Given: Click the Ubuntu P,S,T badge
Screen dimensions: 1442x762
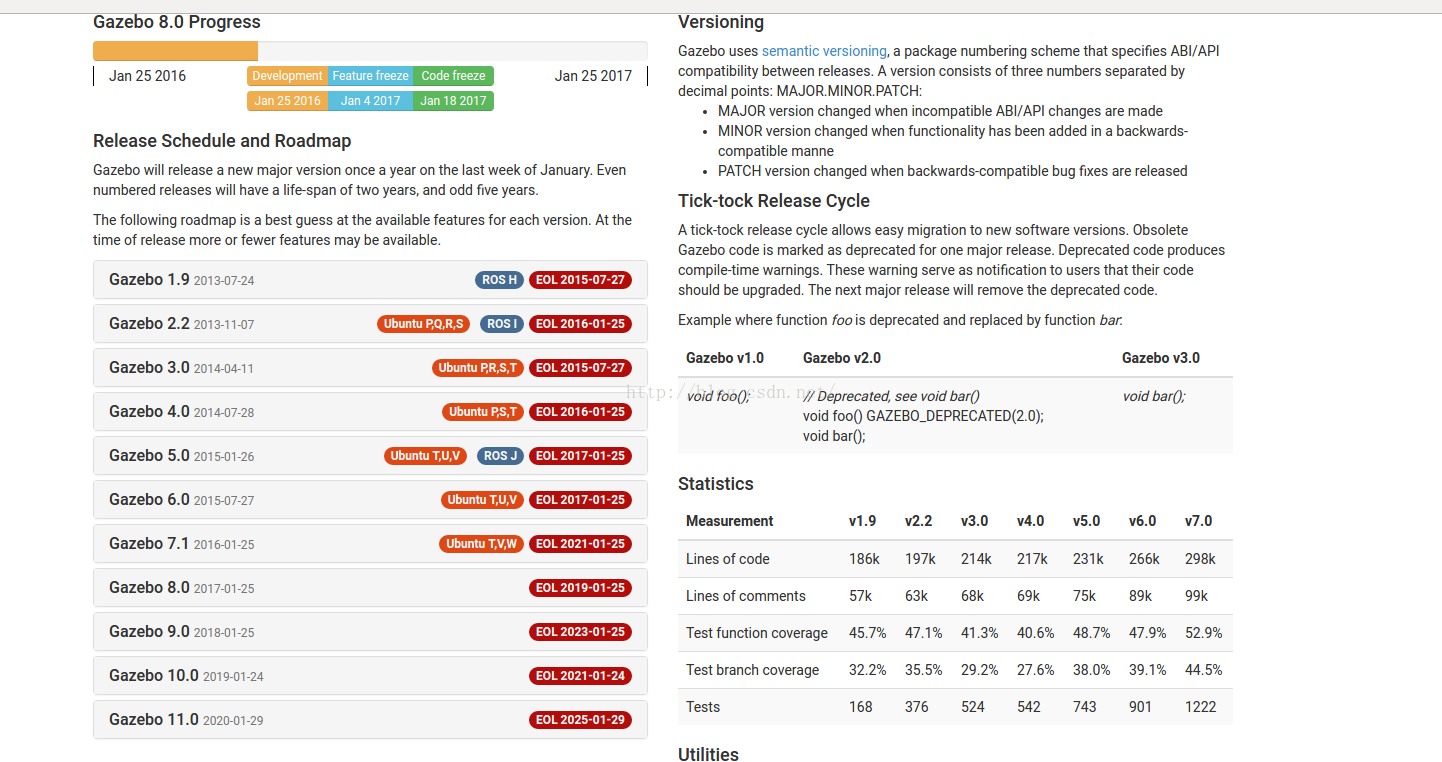Looking at the screenshot, I should click(x=483, y=412).
